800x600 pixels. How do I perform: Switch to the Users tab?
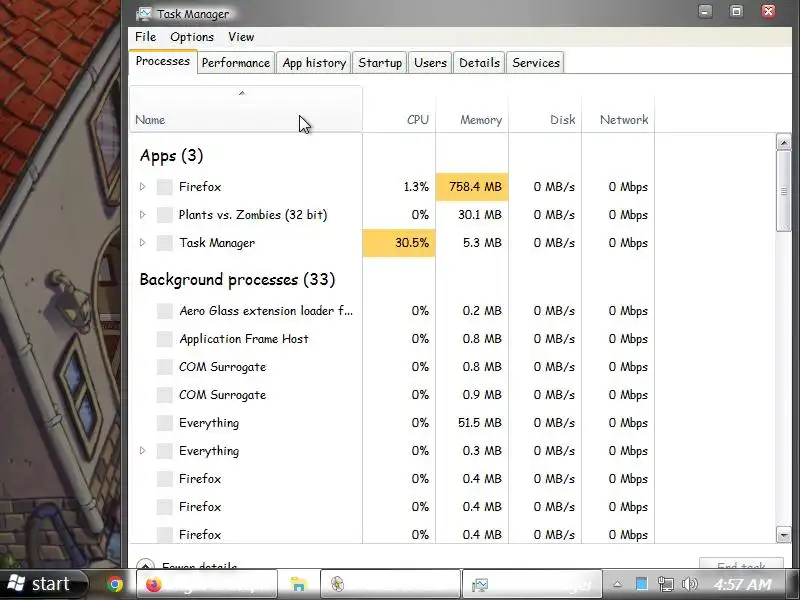tap(430, 63)
